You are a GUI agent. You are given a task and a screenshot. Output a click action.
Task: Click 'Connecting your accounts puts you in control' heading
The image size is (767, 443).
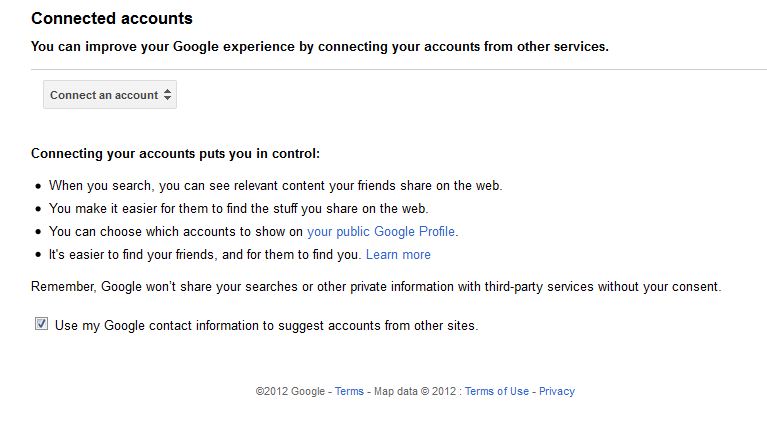(x=175, y=154)
